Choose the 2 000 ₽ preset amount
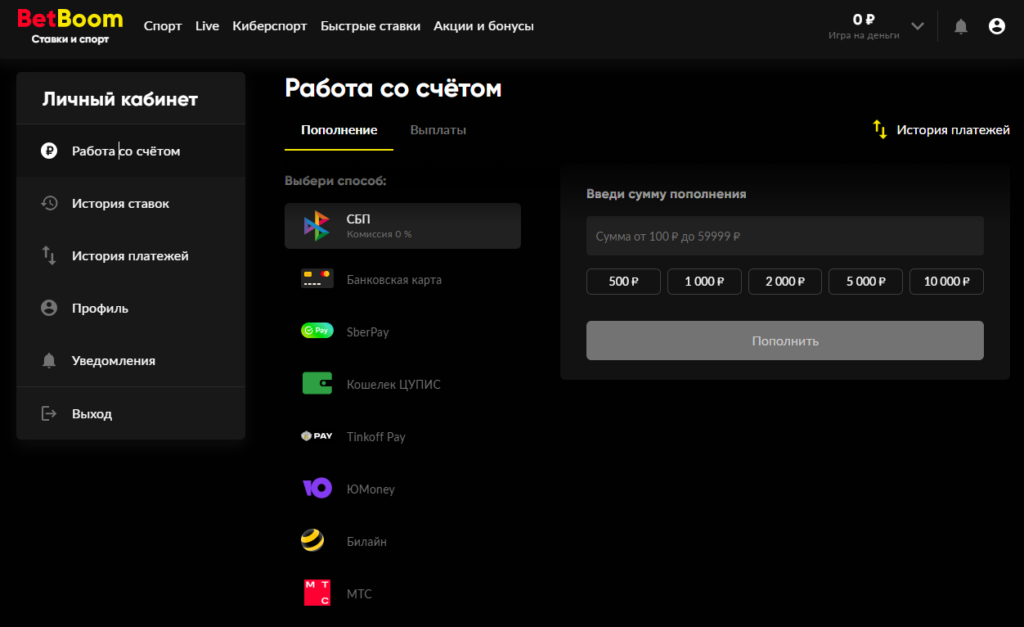The width and height of the screenshot is (1024, 627). [x=785, y=281]
